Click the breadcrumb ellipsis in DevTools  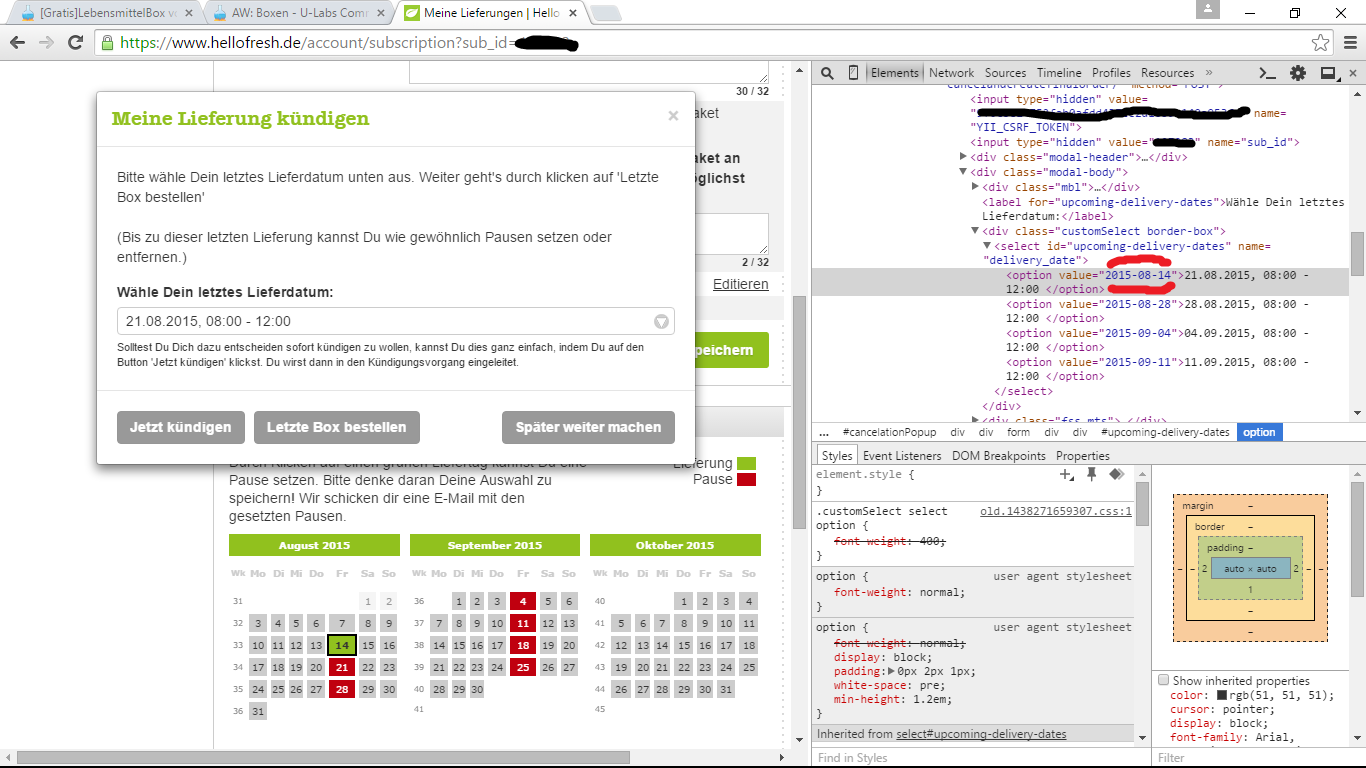824,432
